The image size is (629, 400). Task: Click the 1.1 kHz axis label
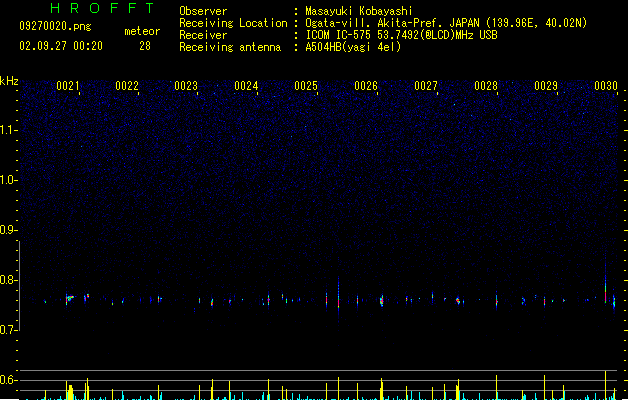(9, 130)
